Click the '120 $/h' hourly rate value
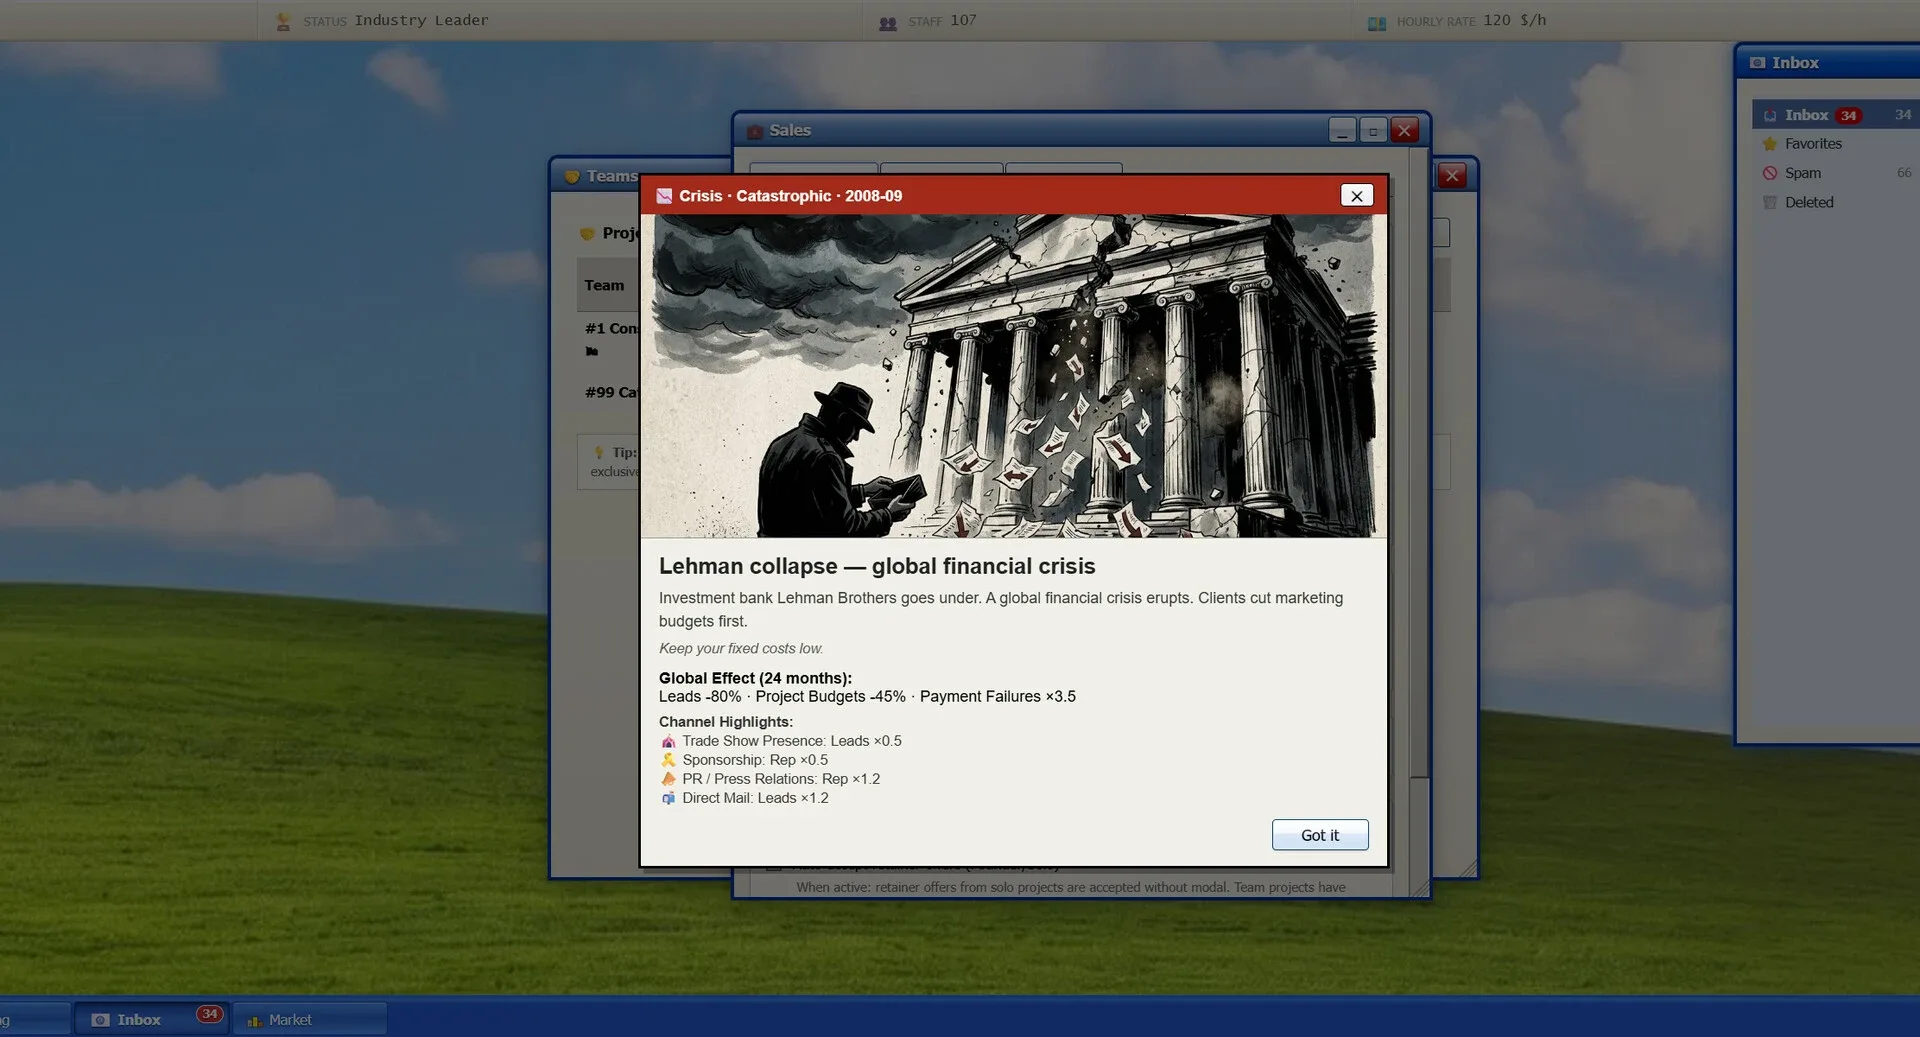1920x1037 pixels. 1514,20
